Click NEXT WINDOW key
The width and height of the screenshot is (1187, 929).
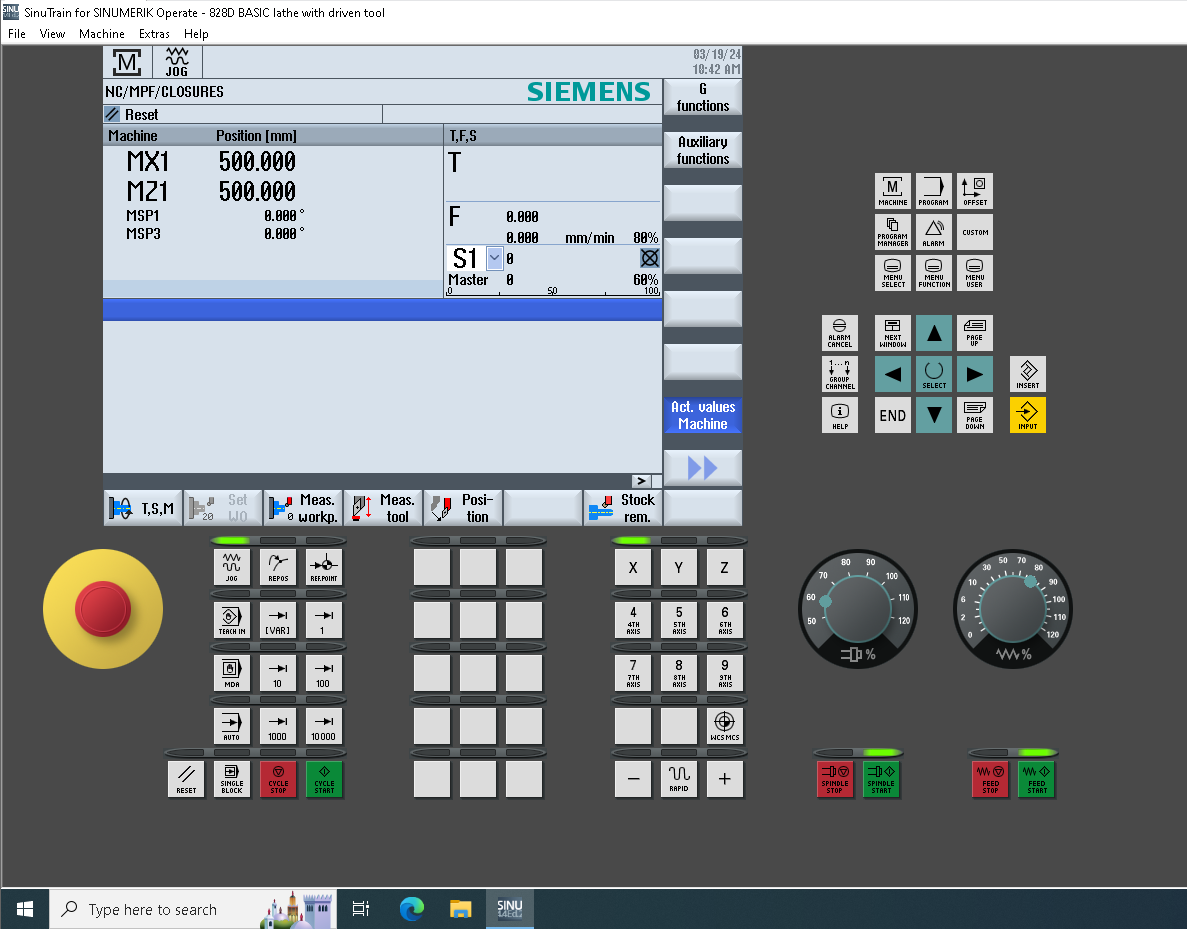[893, 333]
